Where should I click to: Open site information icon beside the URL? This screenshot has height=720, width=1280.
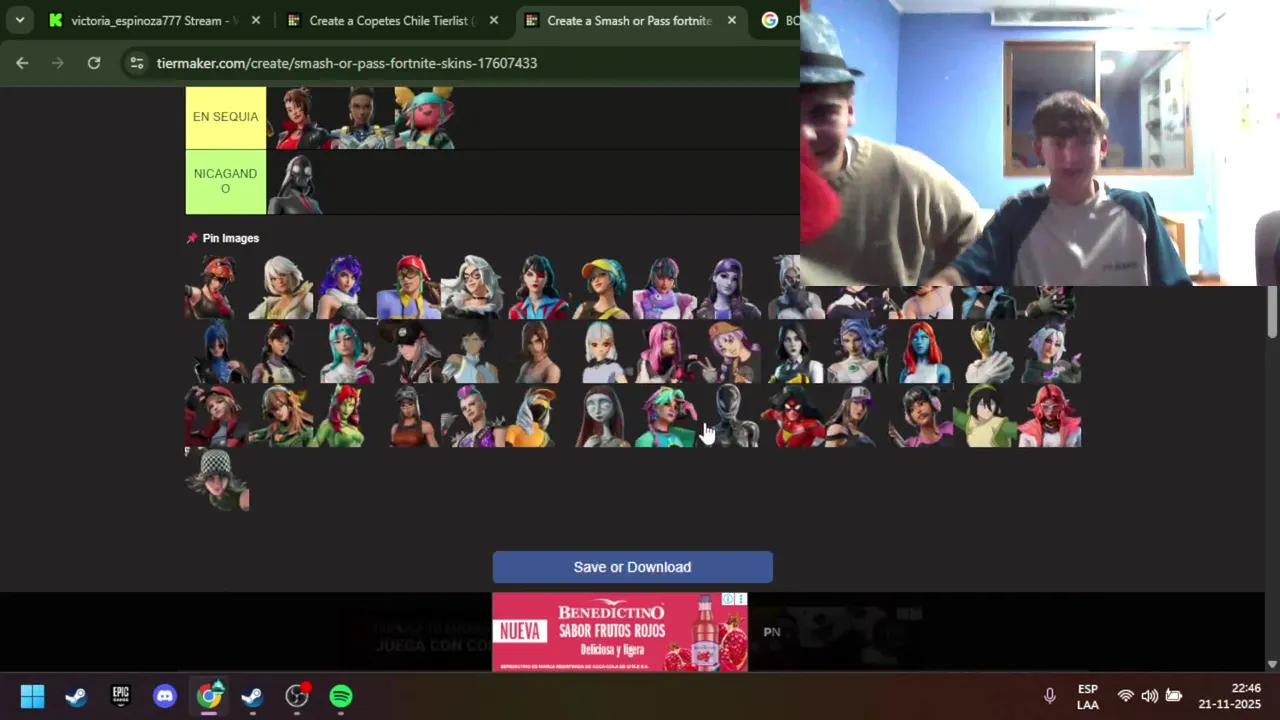click(137, 63)
